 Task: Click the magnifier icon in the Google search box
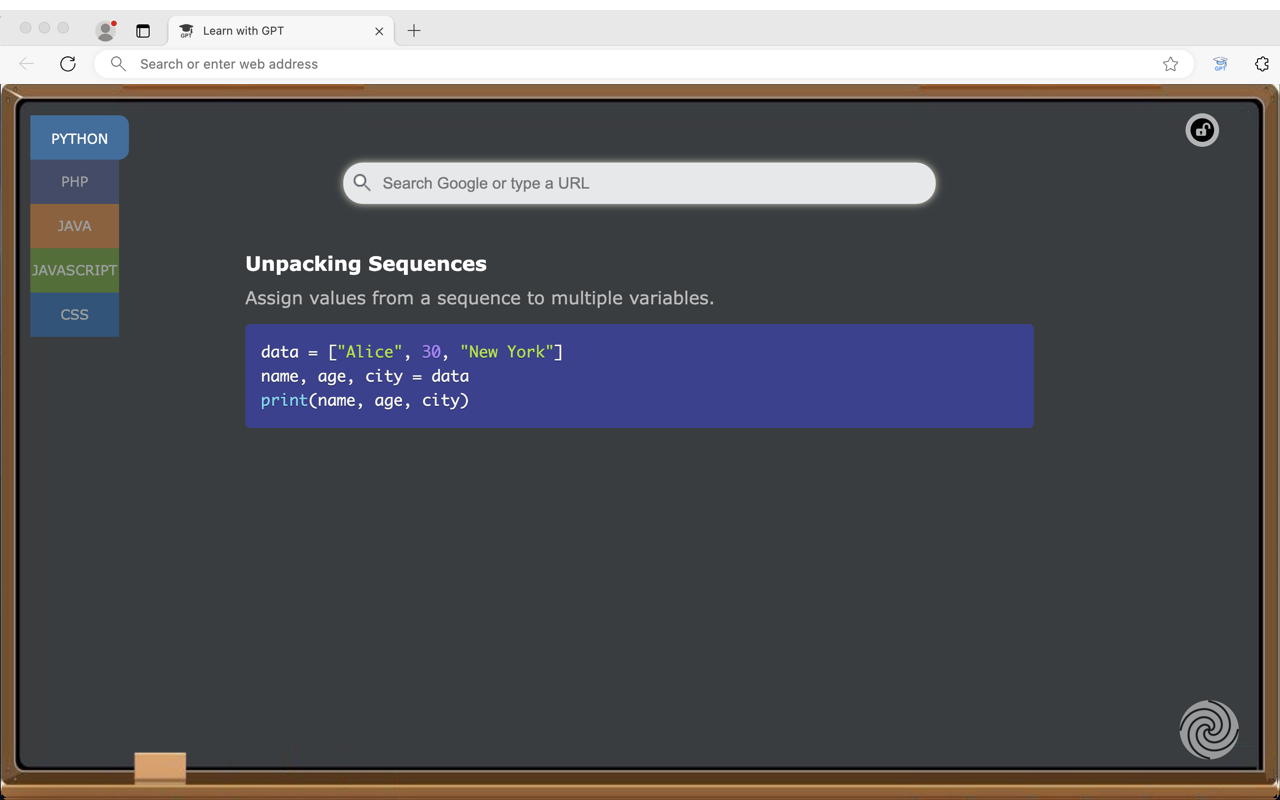point(362,183)
